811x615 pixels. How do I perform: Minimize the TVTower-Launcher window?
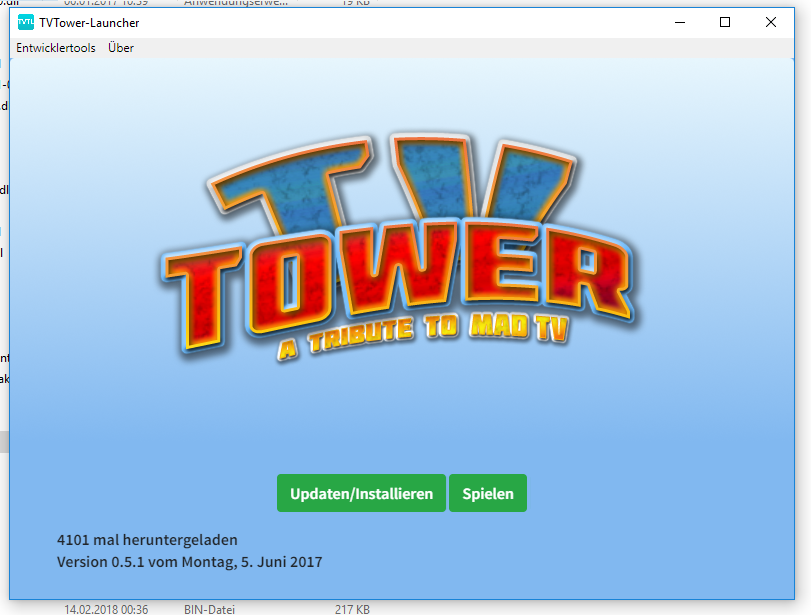click(x=680, y=22)
